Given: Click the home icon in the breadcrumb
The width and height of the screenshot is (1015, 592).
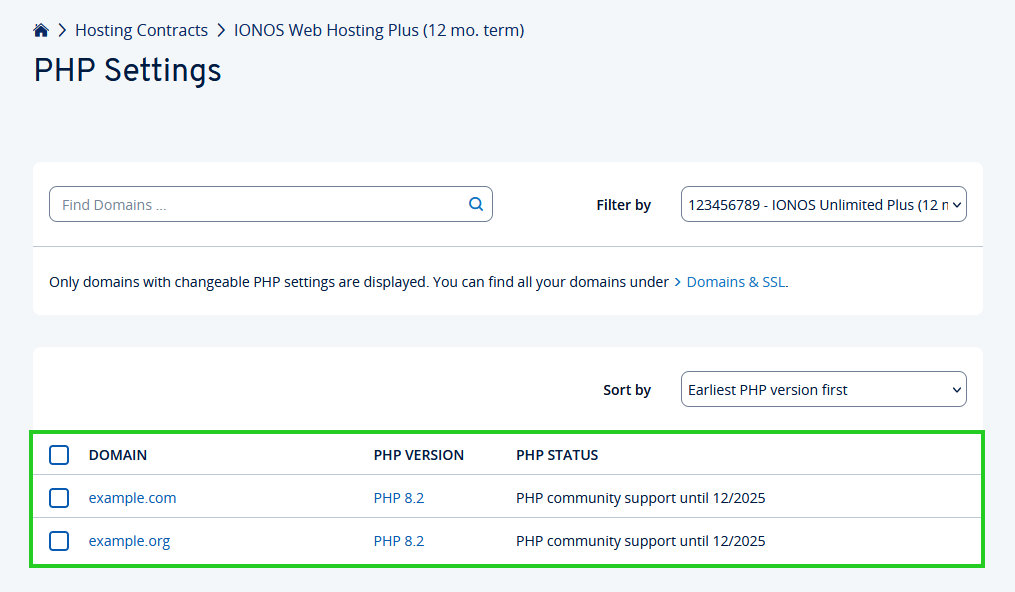Looking at the screenshot, I should (x=40, y=29).
